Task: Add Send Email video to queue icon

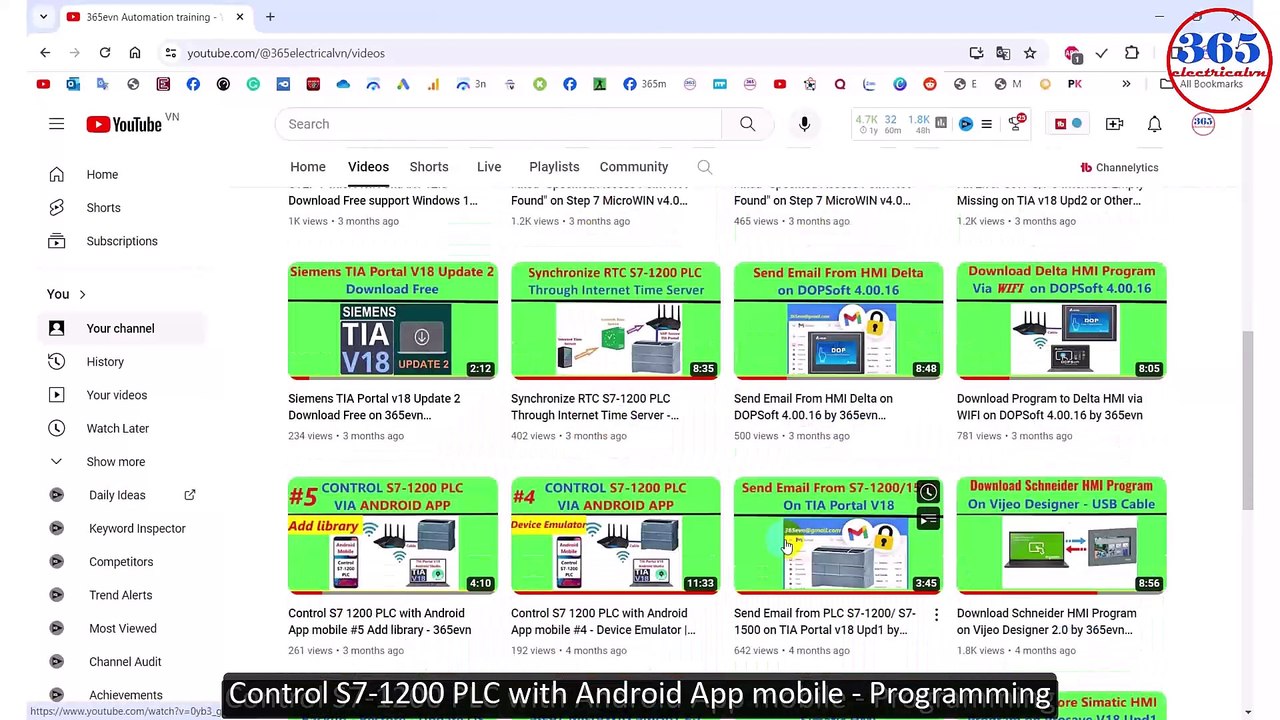Action: coord(928,519)
